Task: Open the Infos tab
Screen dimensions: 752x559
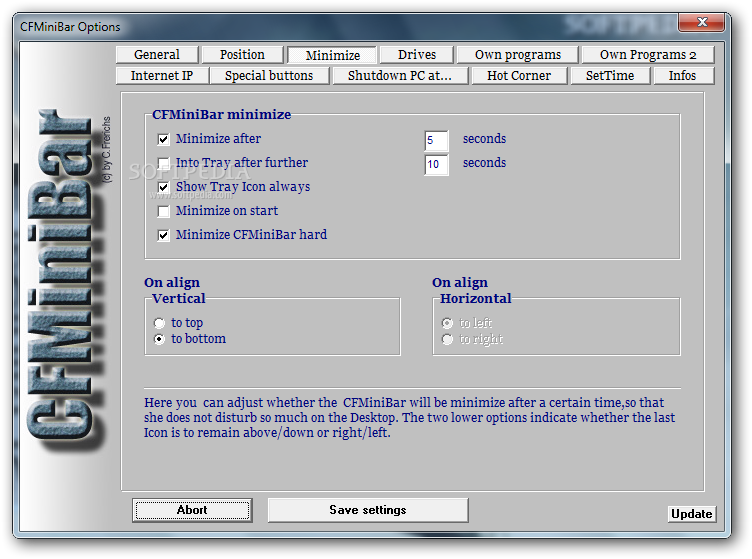Action: click(x=682, y=76)
